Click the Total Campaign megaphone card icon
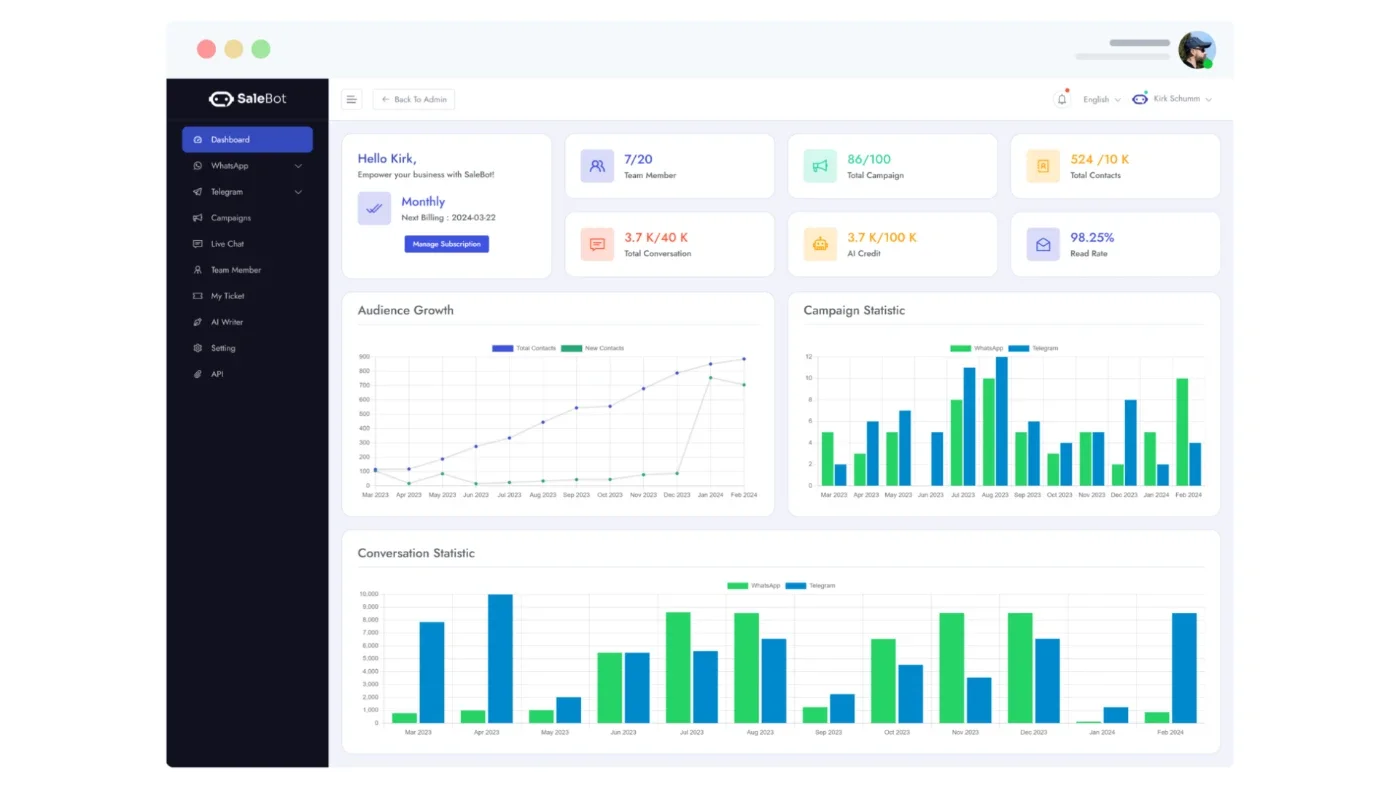This screenshot has height=788, width=1400. pos(820,166)
